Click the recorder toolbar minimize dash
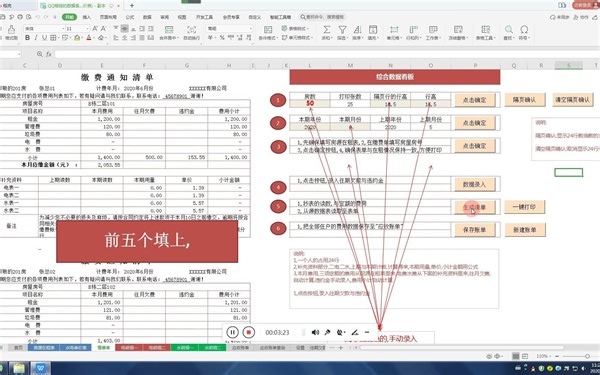 tap(367, 332)
